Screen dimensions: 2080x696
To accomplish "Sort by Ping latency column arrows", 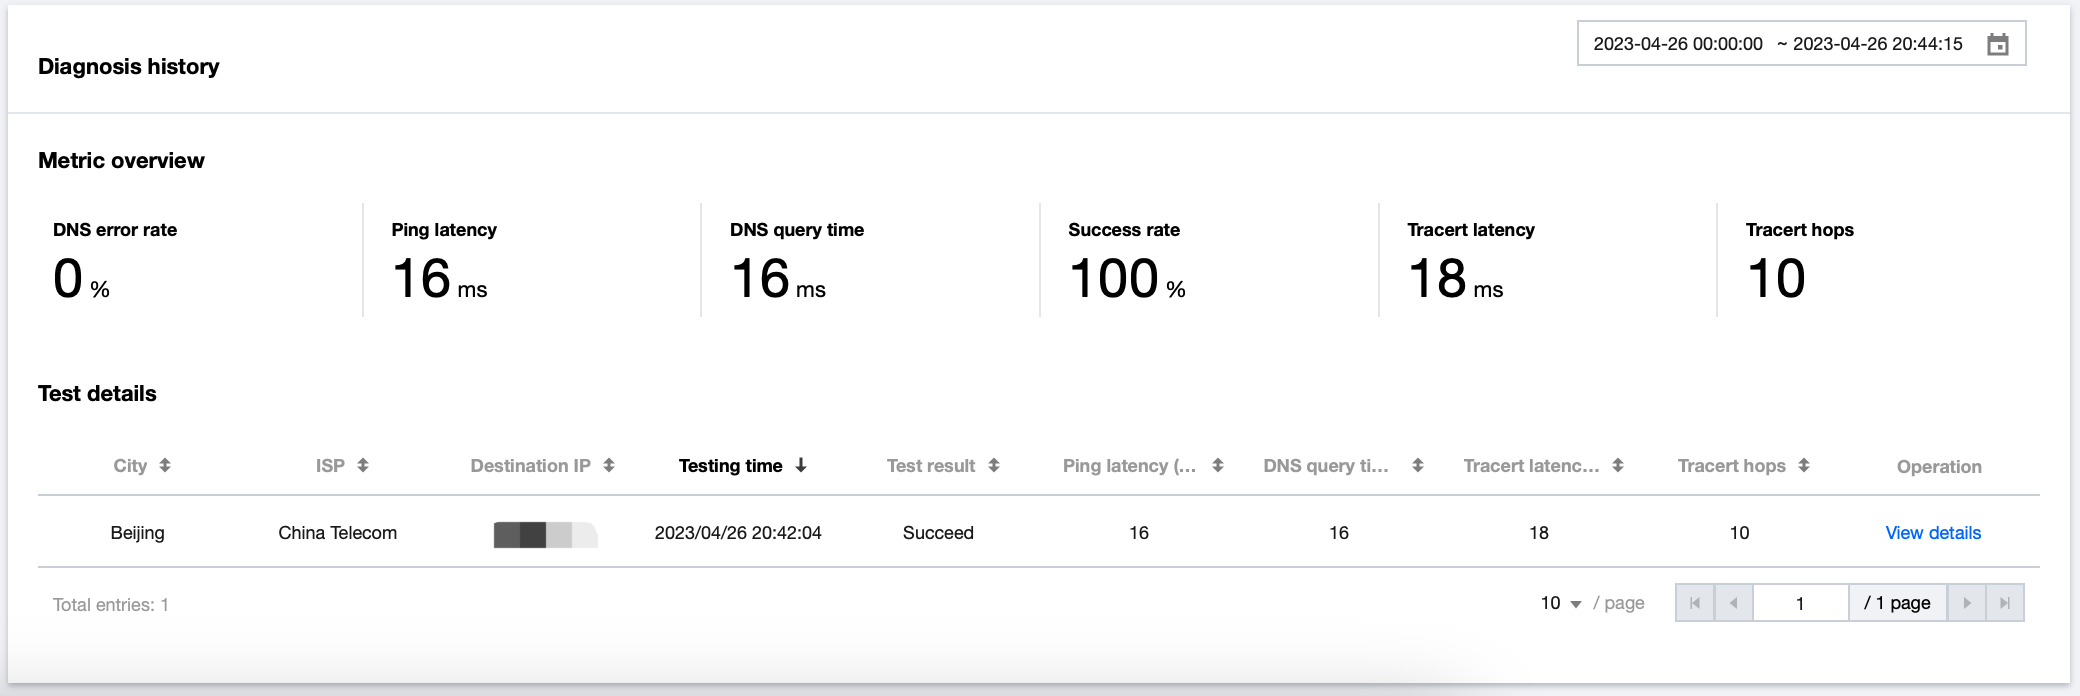I will pos(1218,465).
